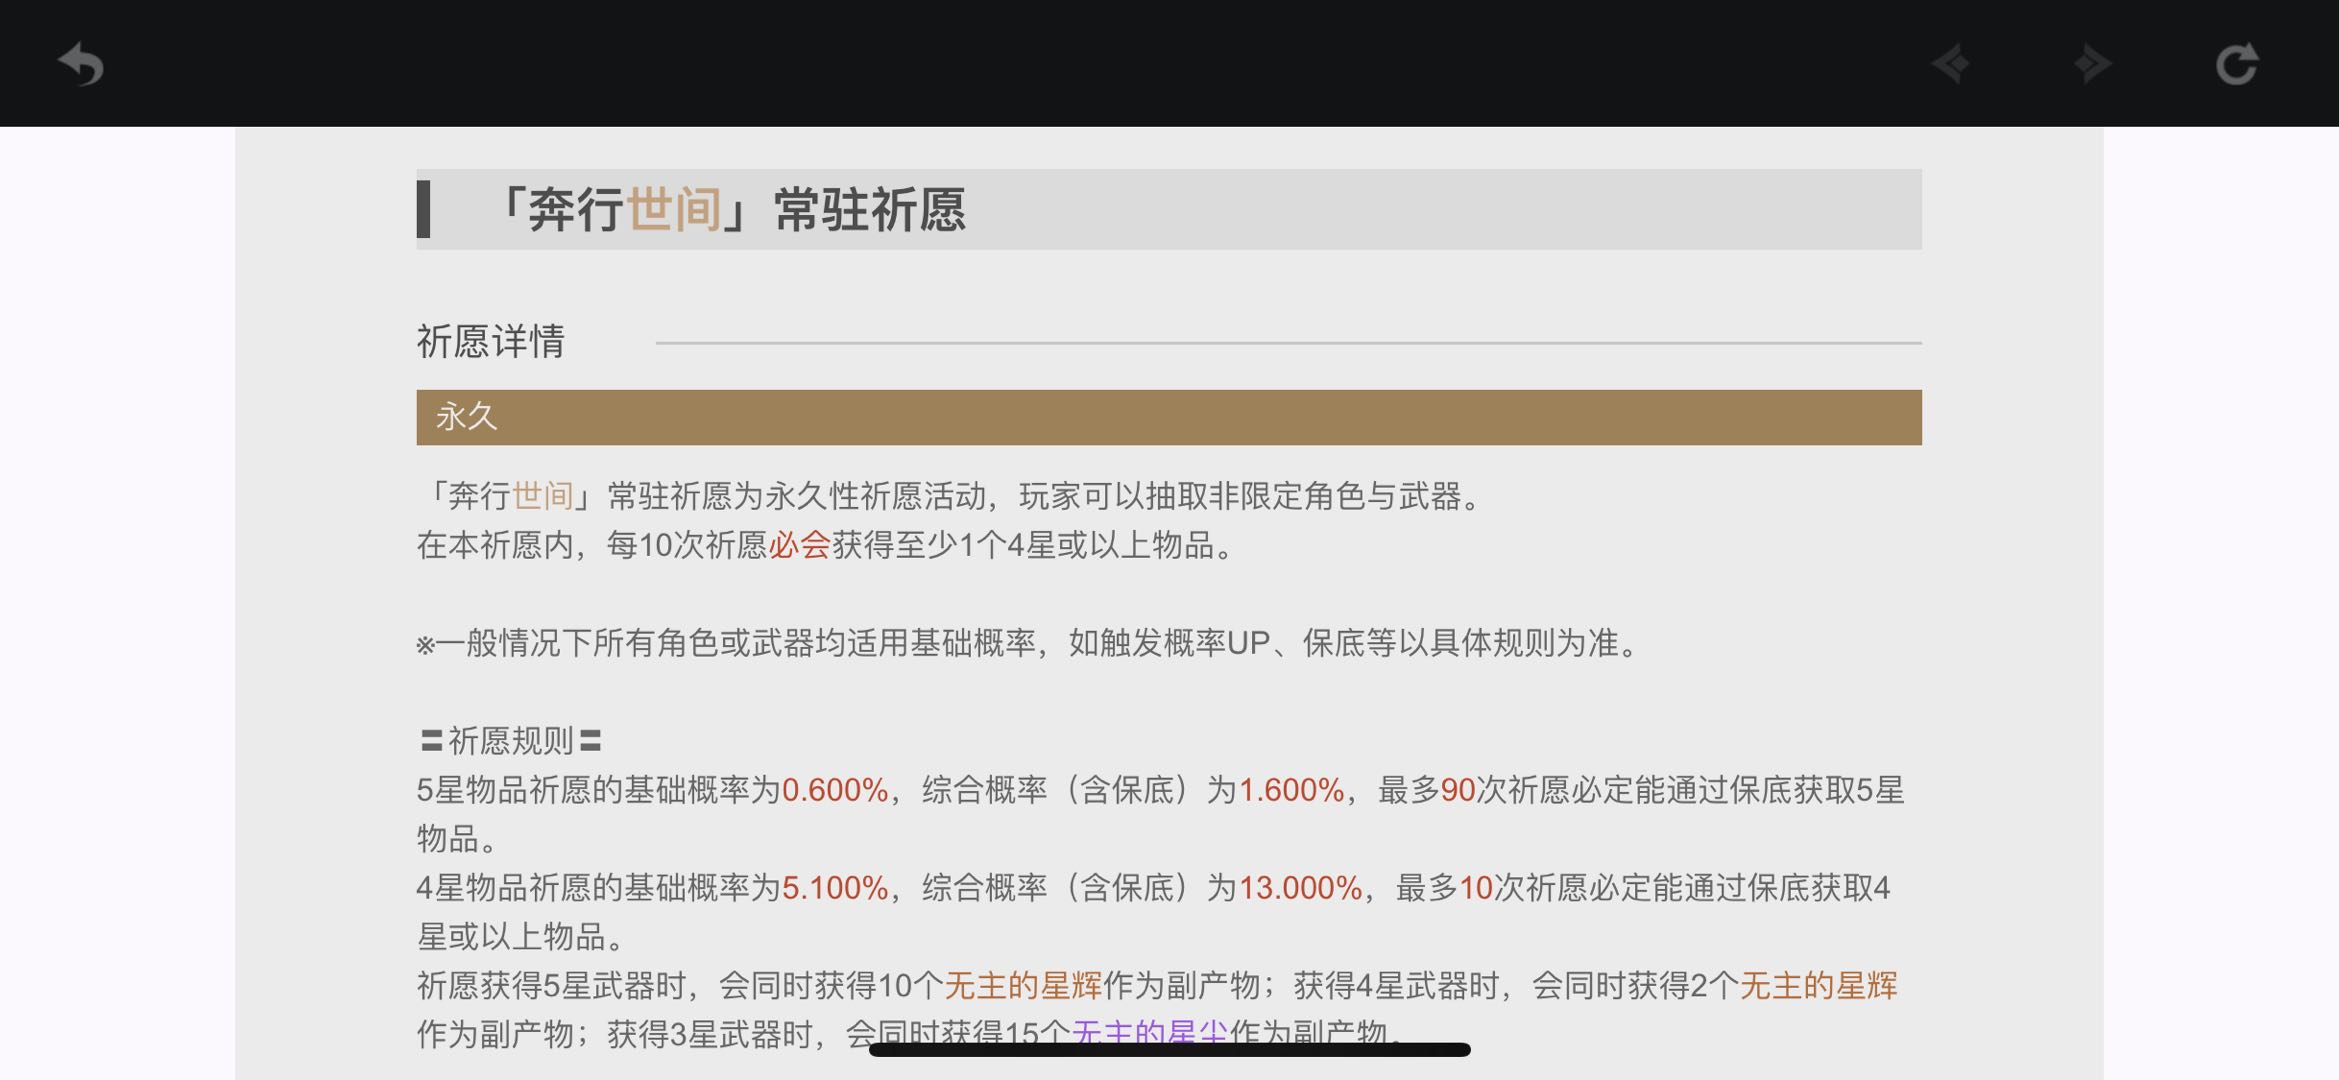Select the 「奔行世间」常驻祈愿 heading

coord(729,210)
